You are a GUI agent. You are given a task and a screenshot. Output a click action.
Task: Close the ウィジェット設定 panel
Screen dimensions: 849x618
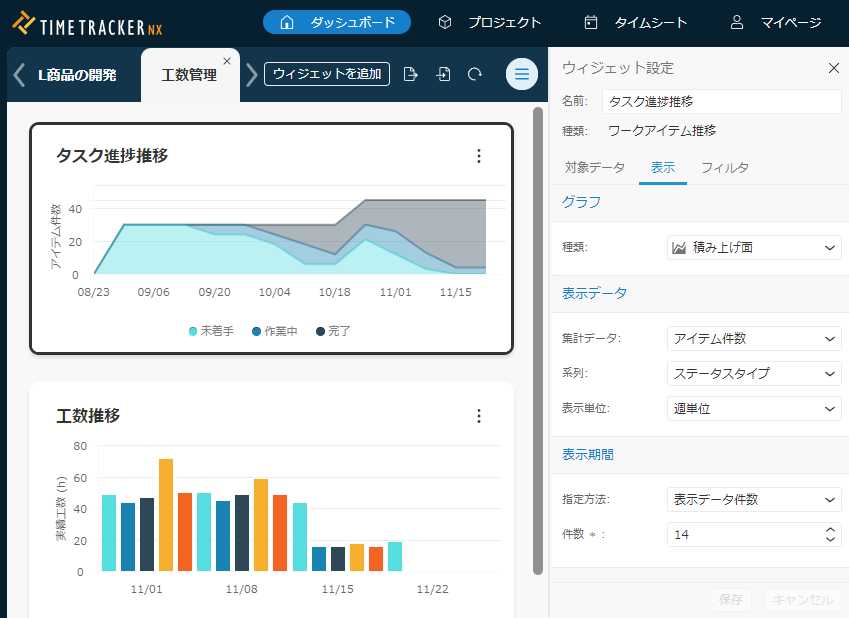click(833, 68)
